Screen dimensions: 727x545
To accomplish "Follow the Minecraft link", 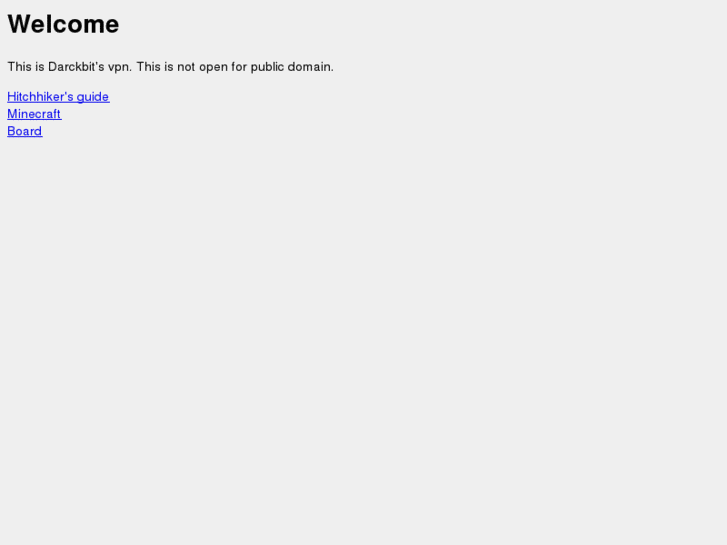I will [34, 114].
